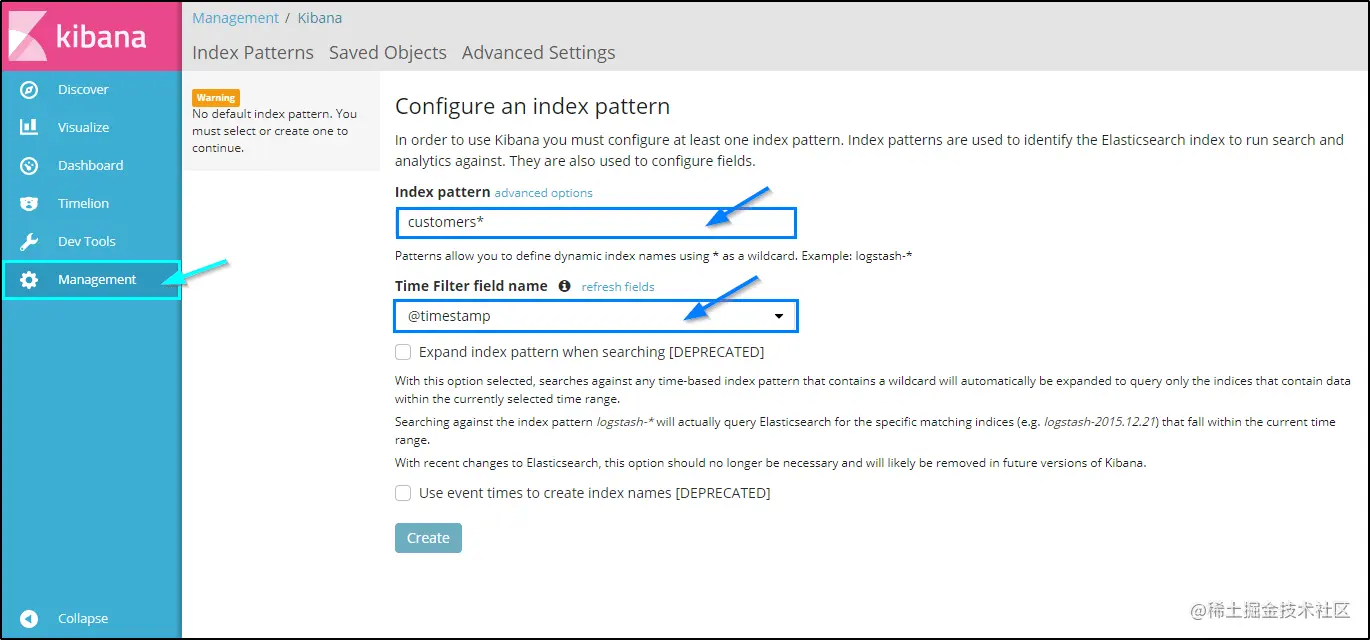
Task: Click the Timelion mask icon
Action: click(x=29, y=204)
